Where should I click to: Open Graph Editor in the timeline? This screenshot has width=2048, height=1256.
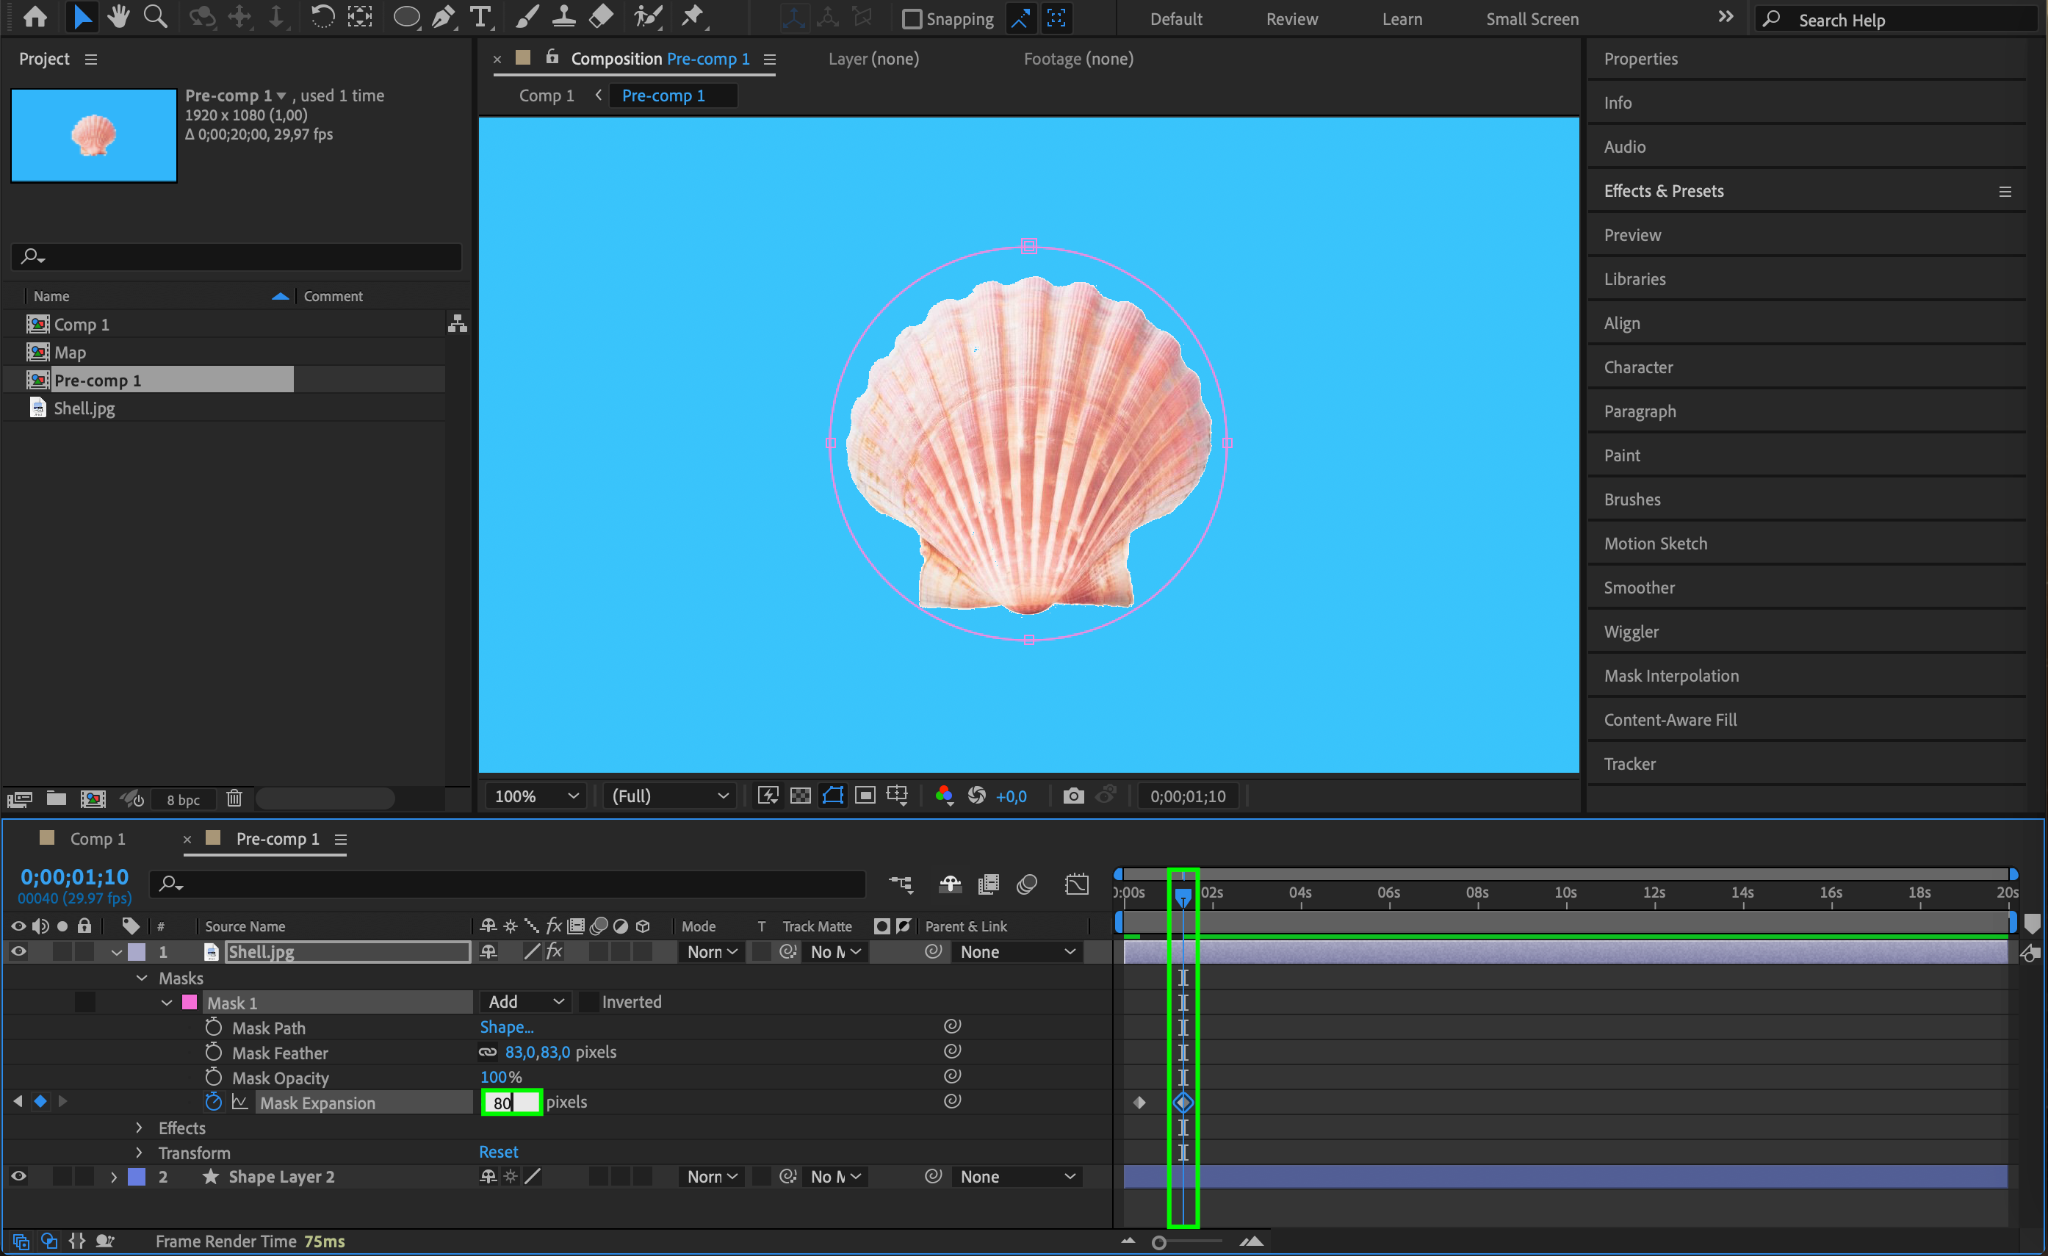[1076, 884]
